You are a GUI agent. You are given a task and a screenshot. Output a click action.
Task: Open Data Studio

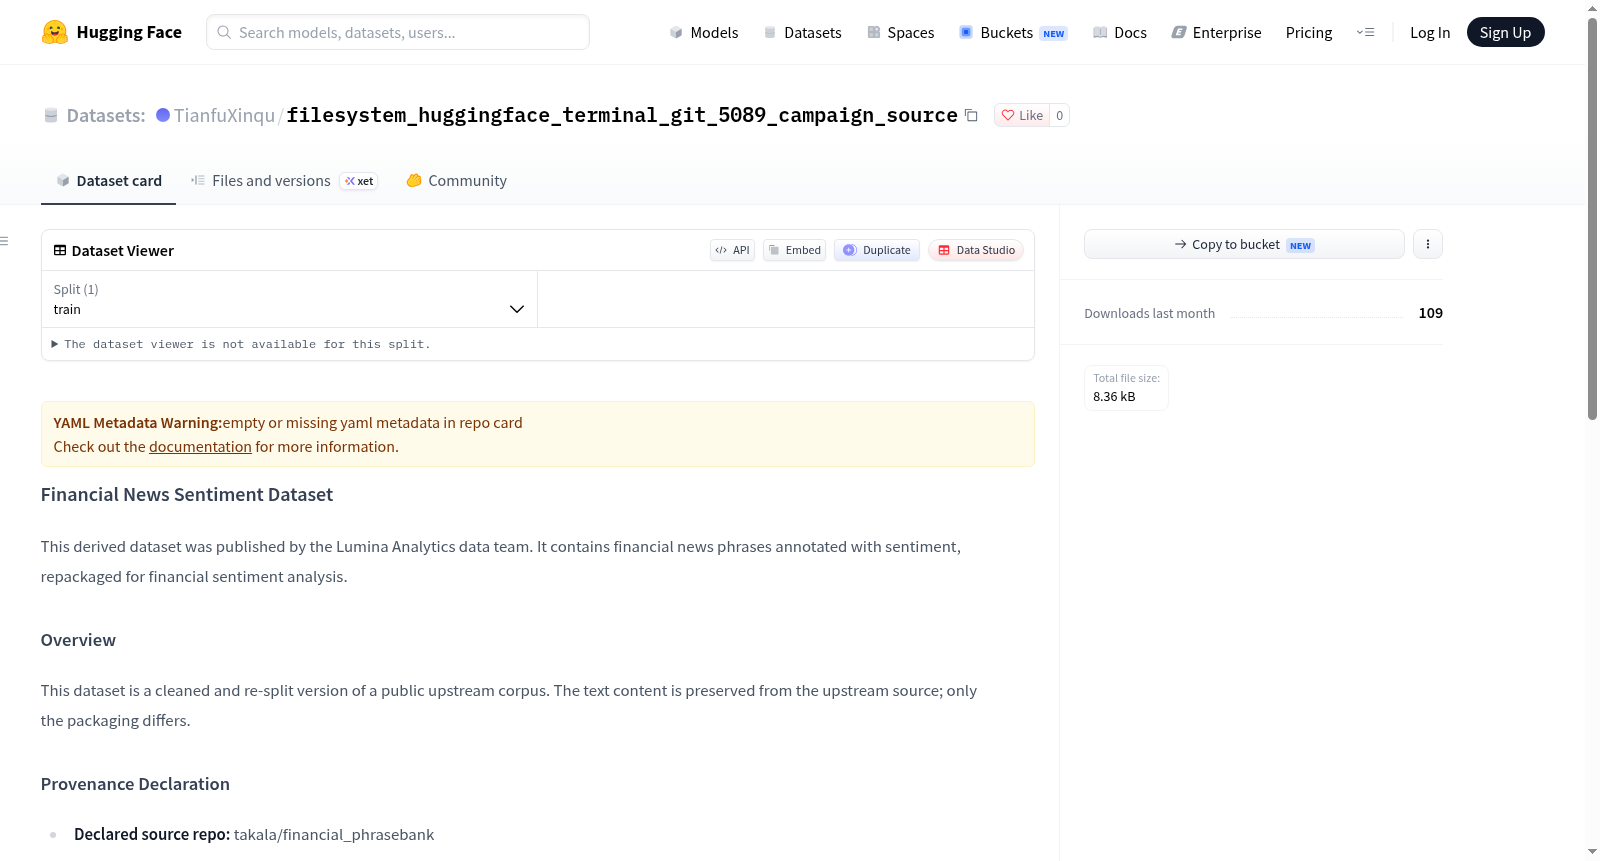pyautogui.click(x=976, y=250)
